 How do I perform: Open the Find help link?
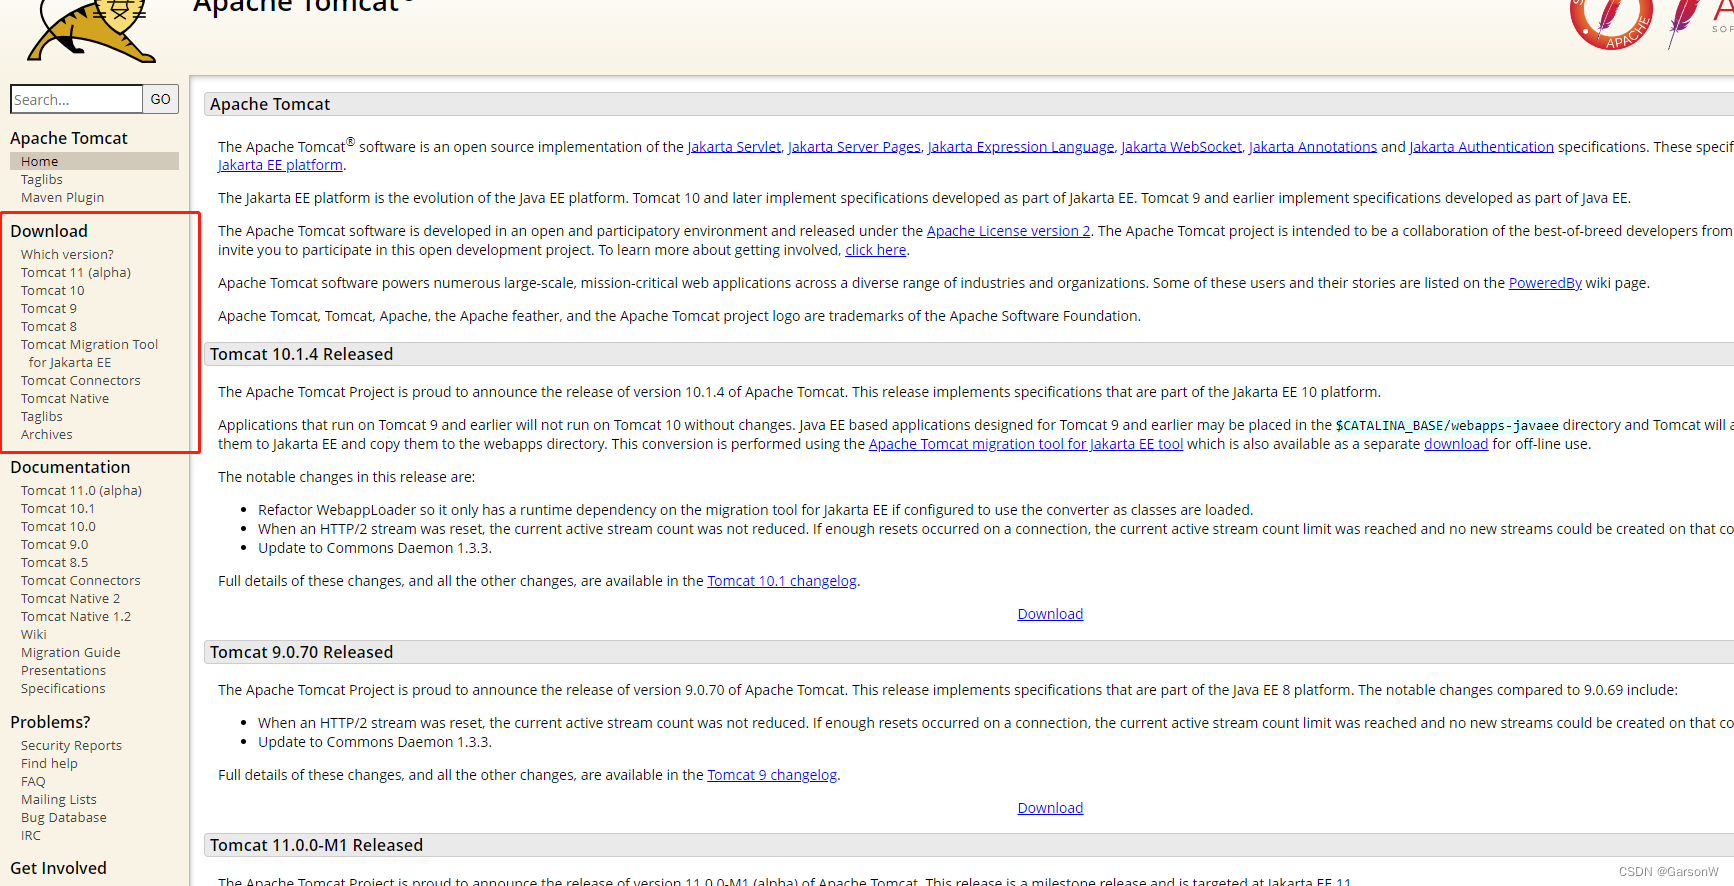click(x=49, y=763)
